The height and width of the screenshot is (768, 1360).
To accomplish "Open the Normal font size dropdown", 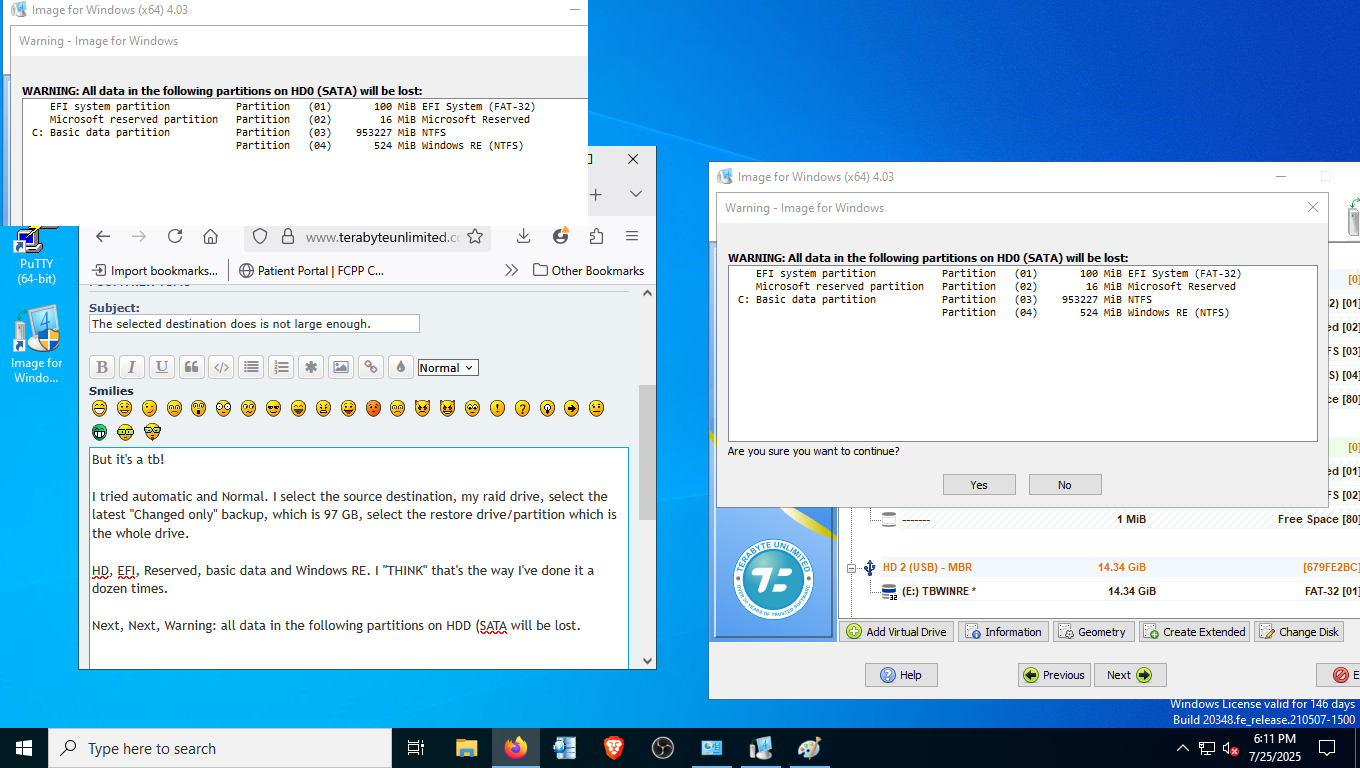I will coord(448,368).
